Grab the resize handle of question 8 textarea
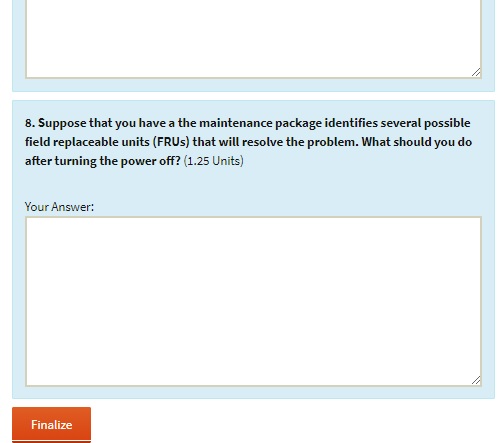The height and width of the screenshot is (443, 501). coord(476,380)
